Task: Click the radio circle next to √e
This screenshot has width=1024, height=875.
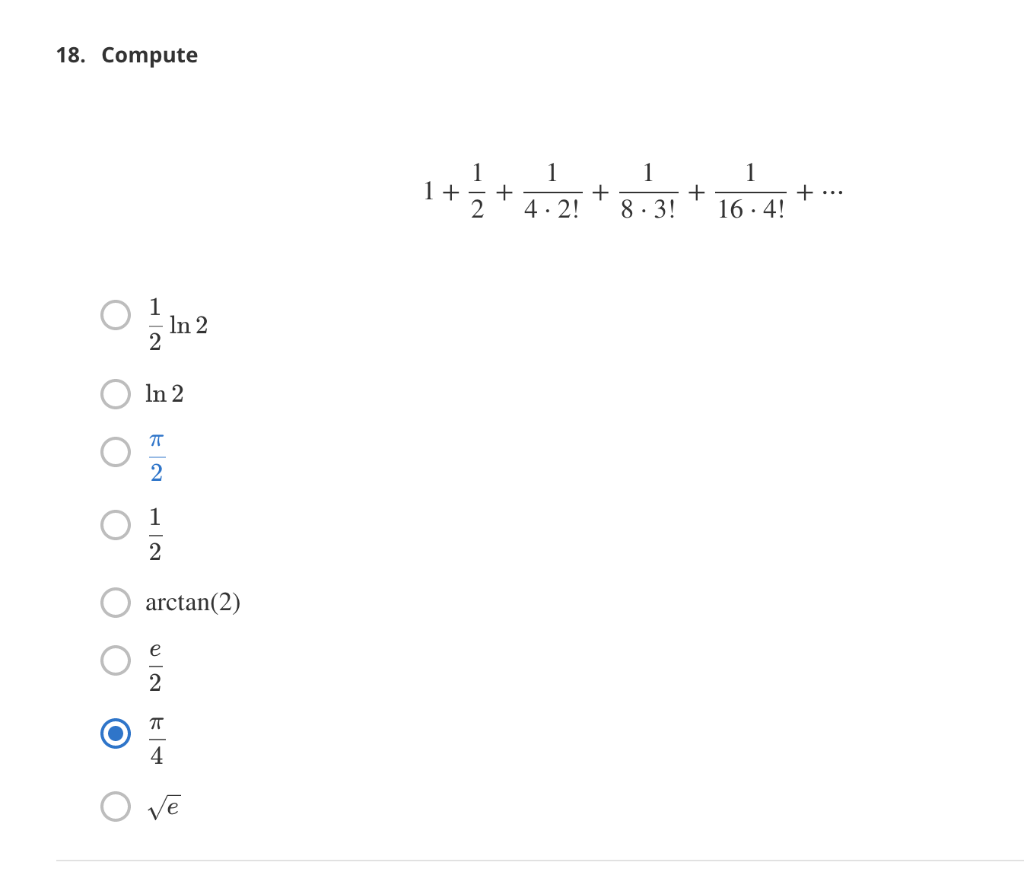Action: point(116,805)
